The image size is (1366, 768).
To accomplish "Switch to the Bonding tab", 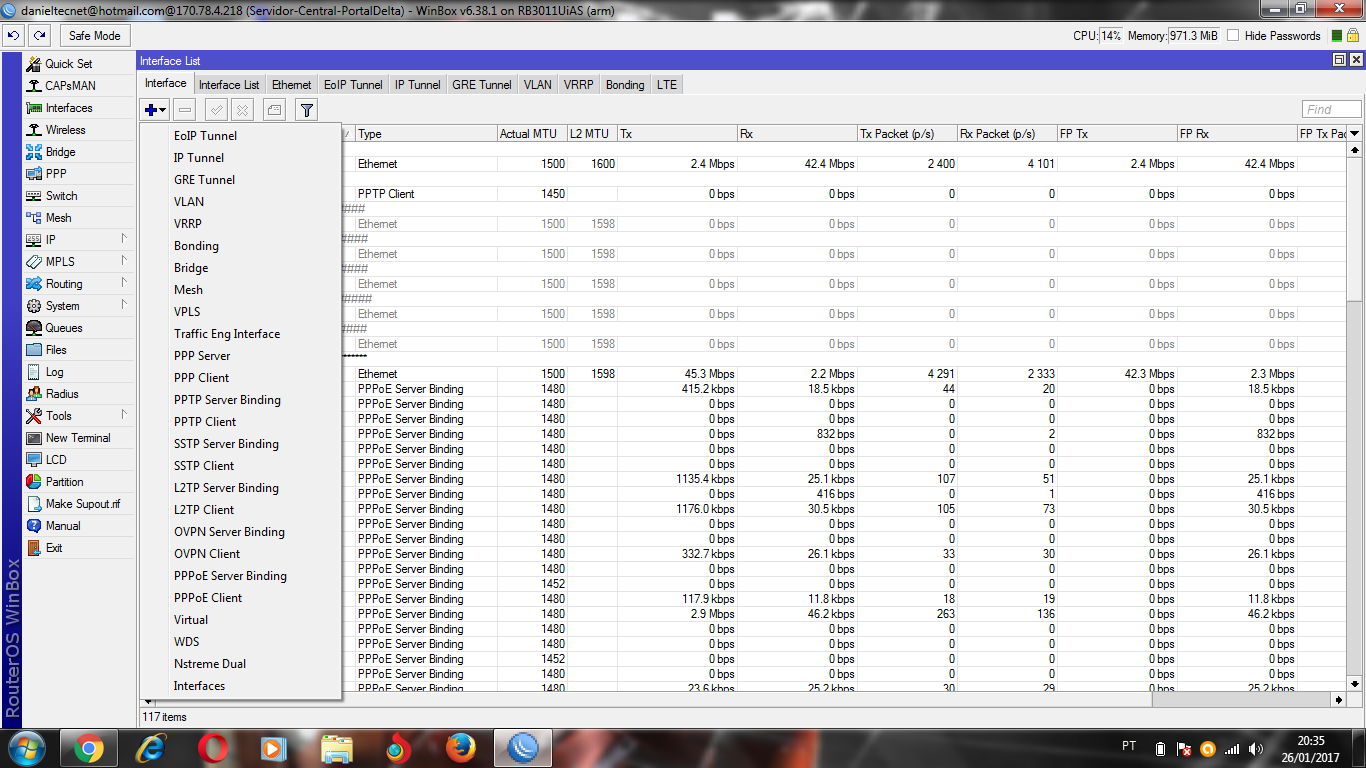I will 625,85.
